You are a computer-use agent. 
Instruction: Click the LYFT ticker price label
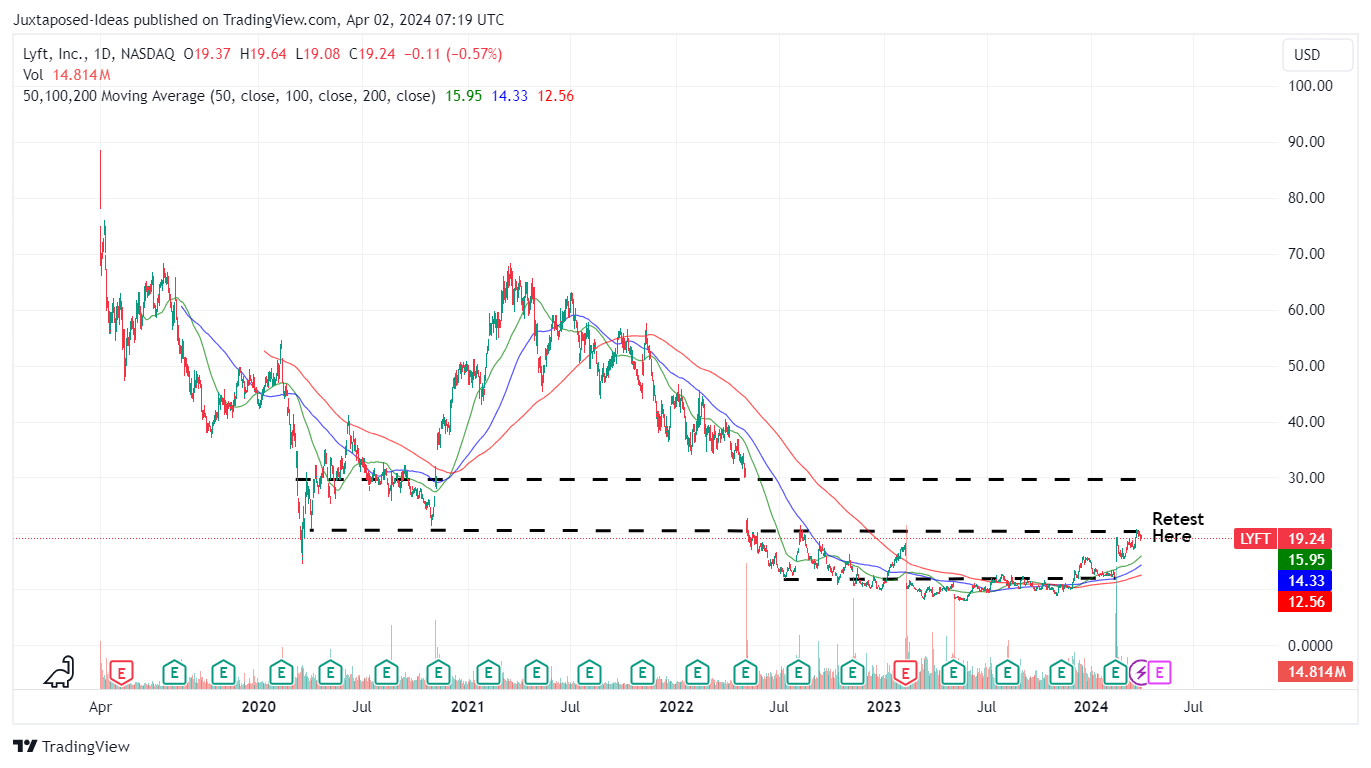[1255, 538]
